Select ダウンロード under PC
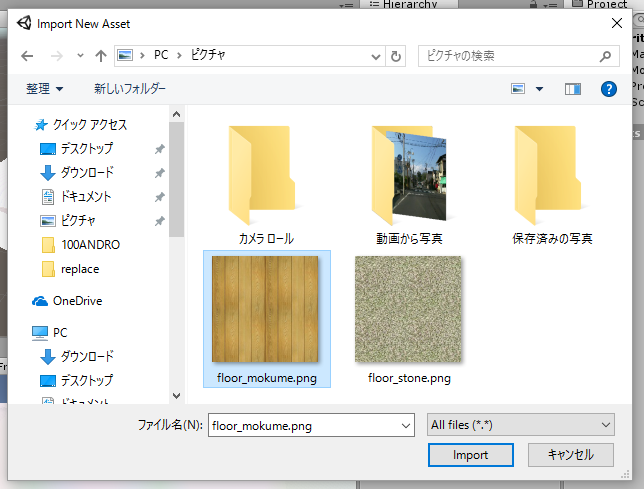Viewport: 644px width, 489px height. pos(87,357)
